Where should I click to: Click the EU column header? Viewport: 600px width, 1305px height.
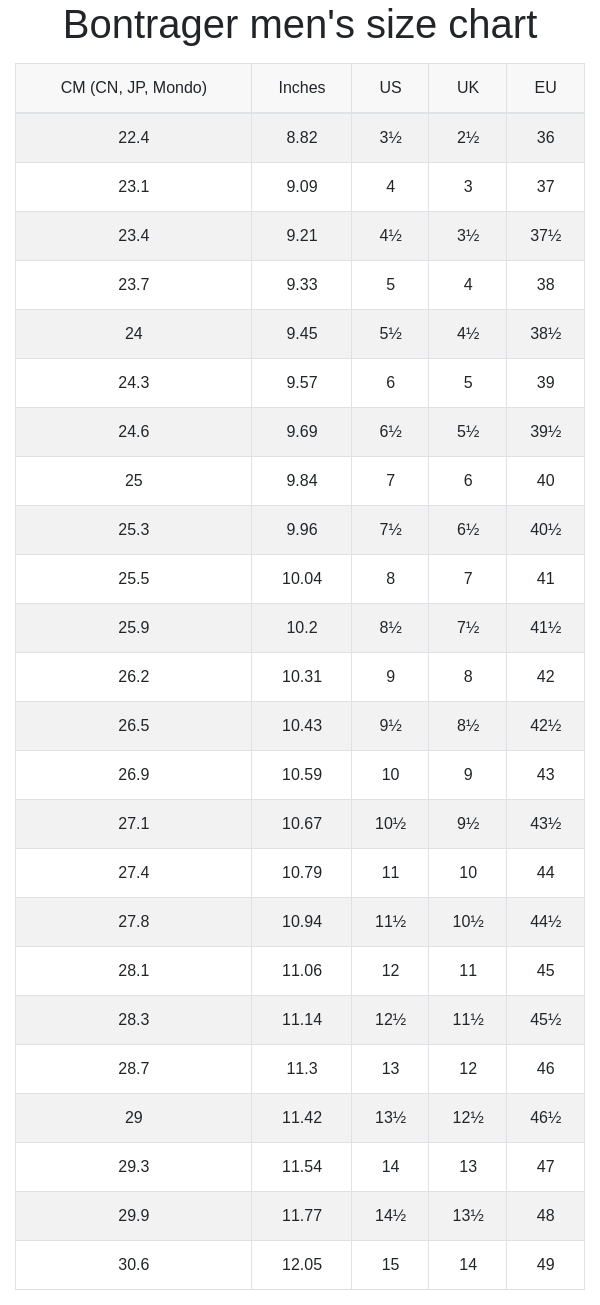[545, 88]
